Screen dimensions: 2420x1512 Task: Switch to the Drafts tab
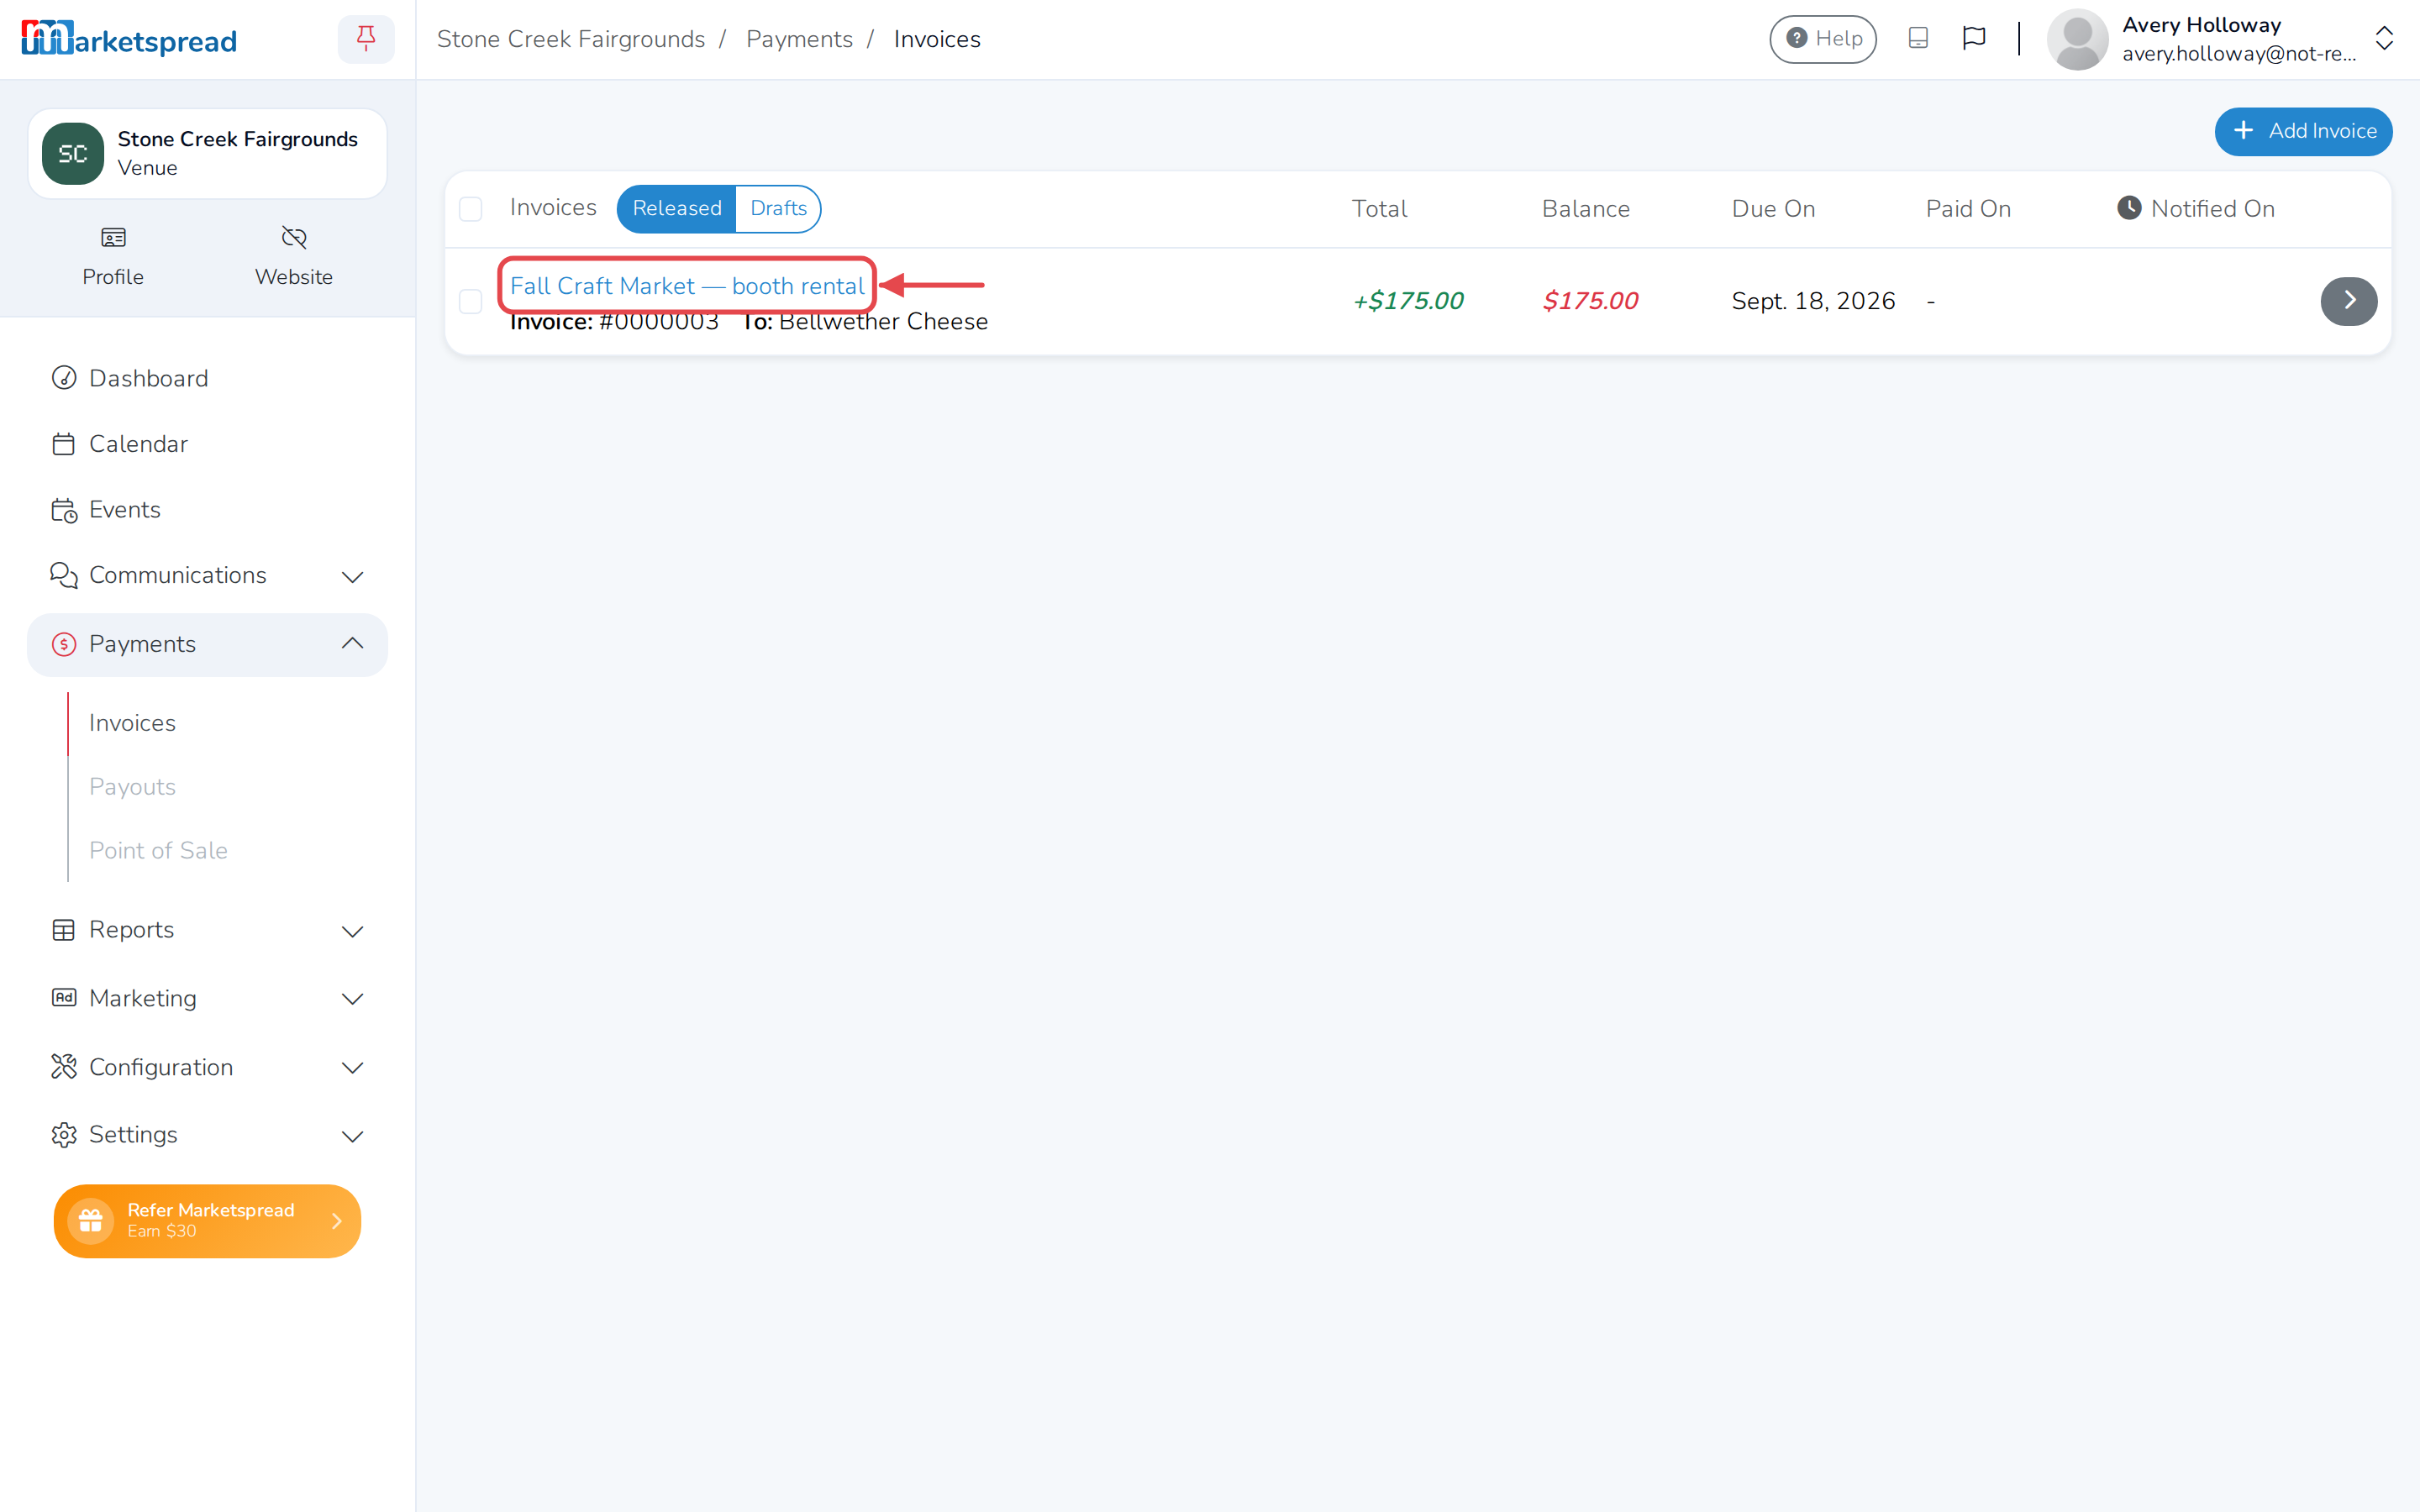(778, 208)
